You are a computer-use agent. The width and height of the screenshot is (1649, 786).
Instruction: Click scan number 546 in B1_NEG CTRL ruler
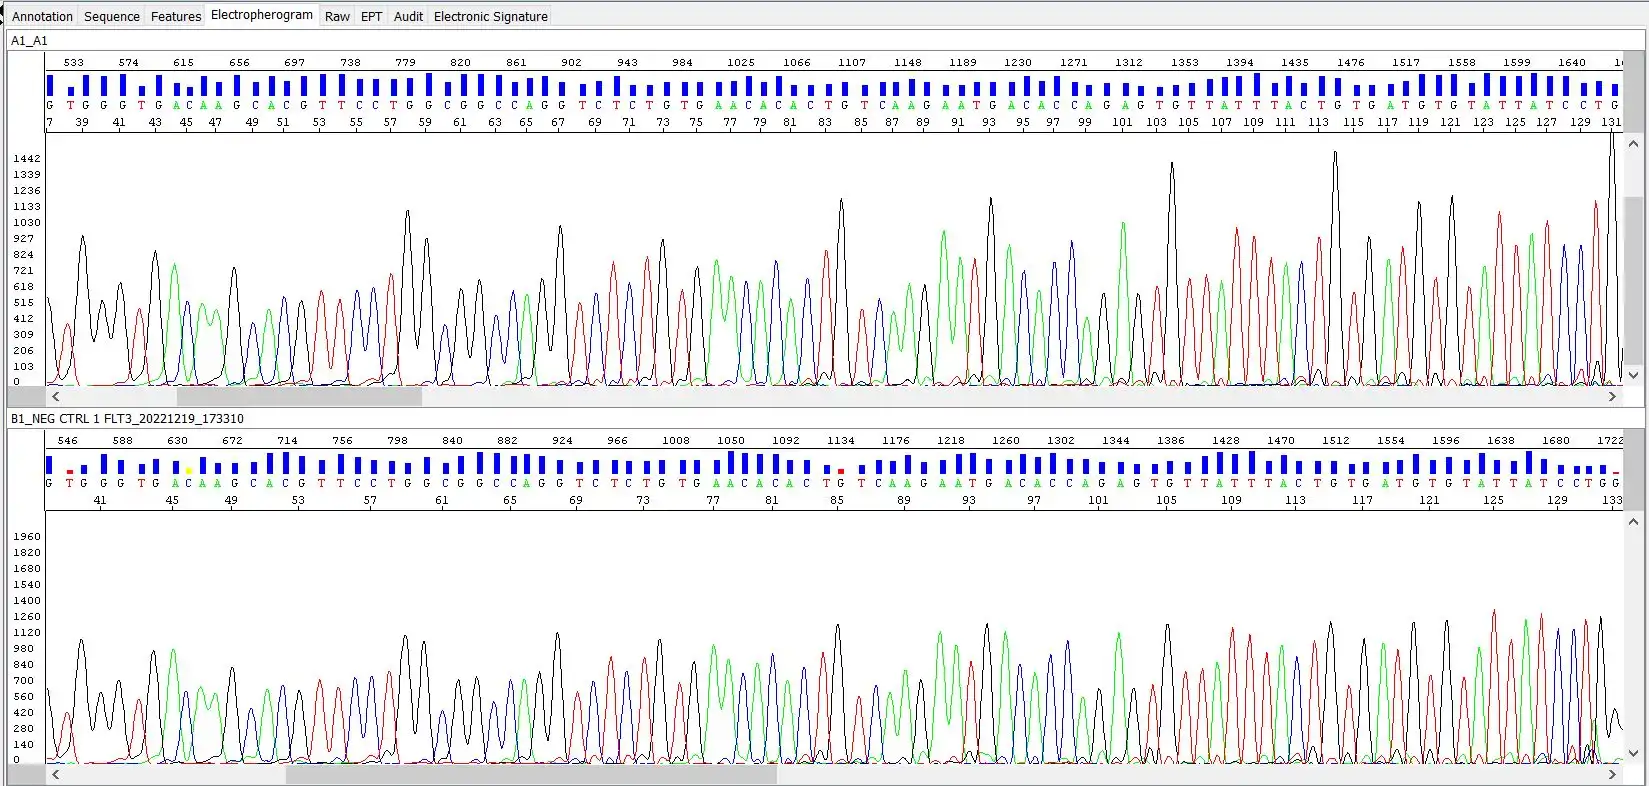[68, 440]
